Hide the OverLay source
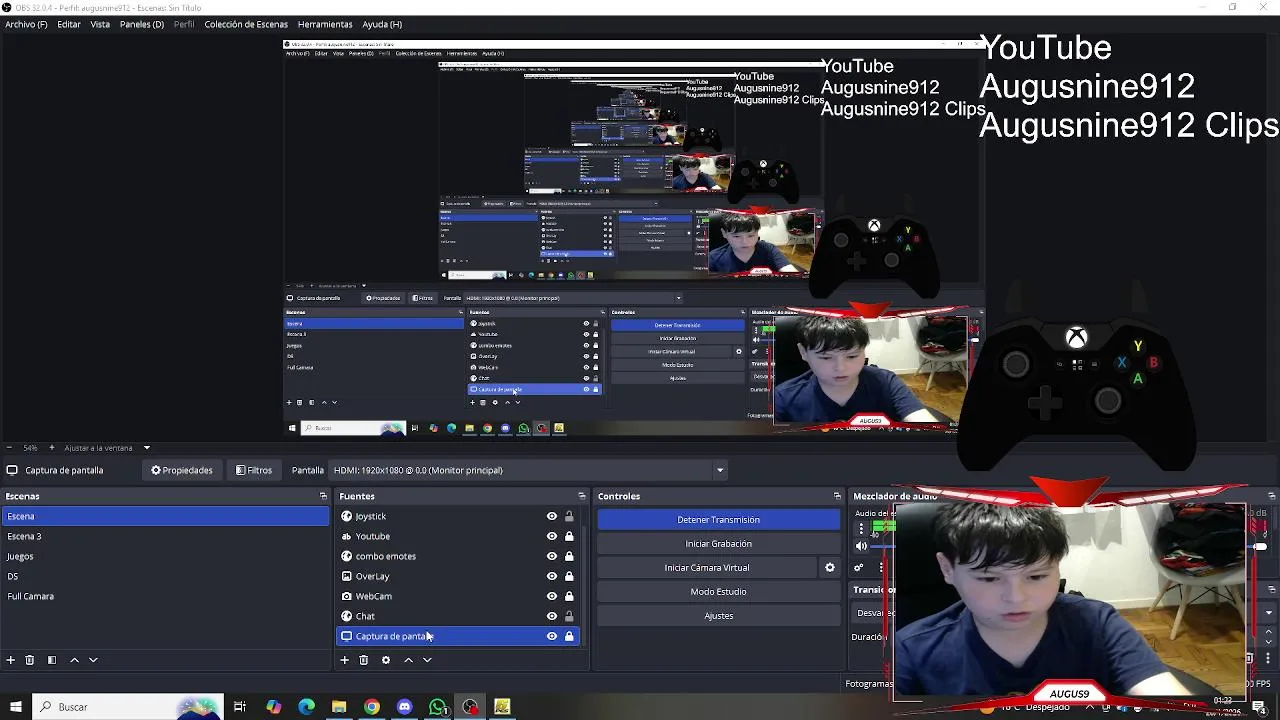 [551, 576]
